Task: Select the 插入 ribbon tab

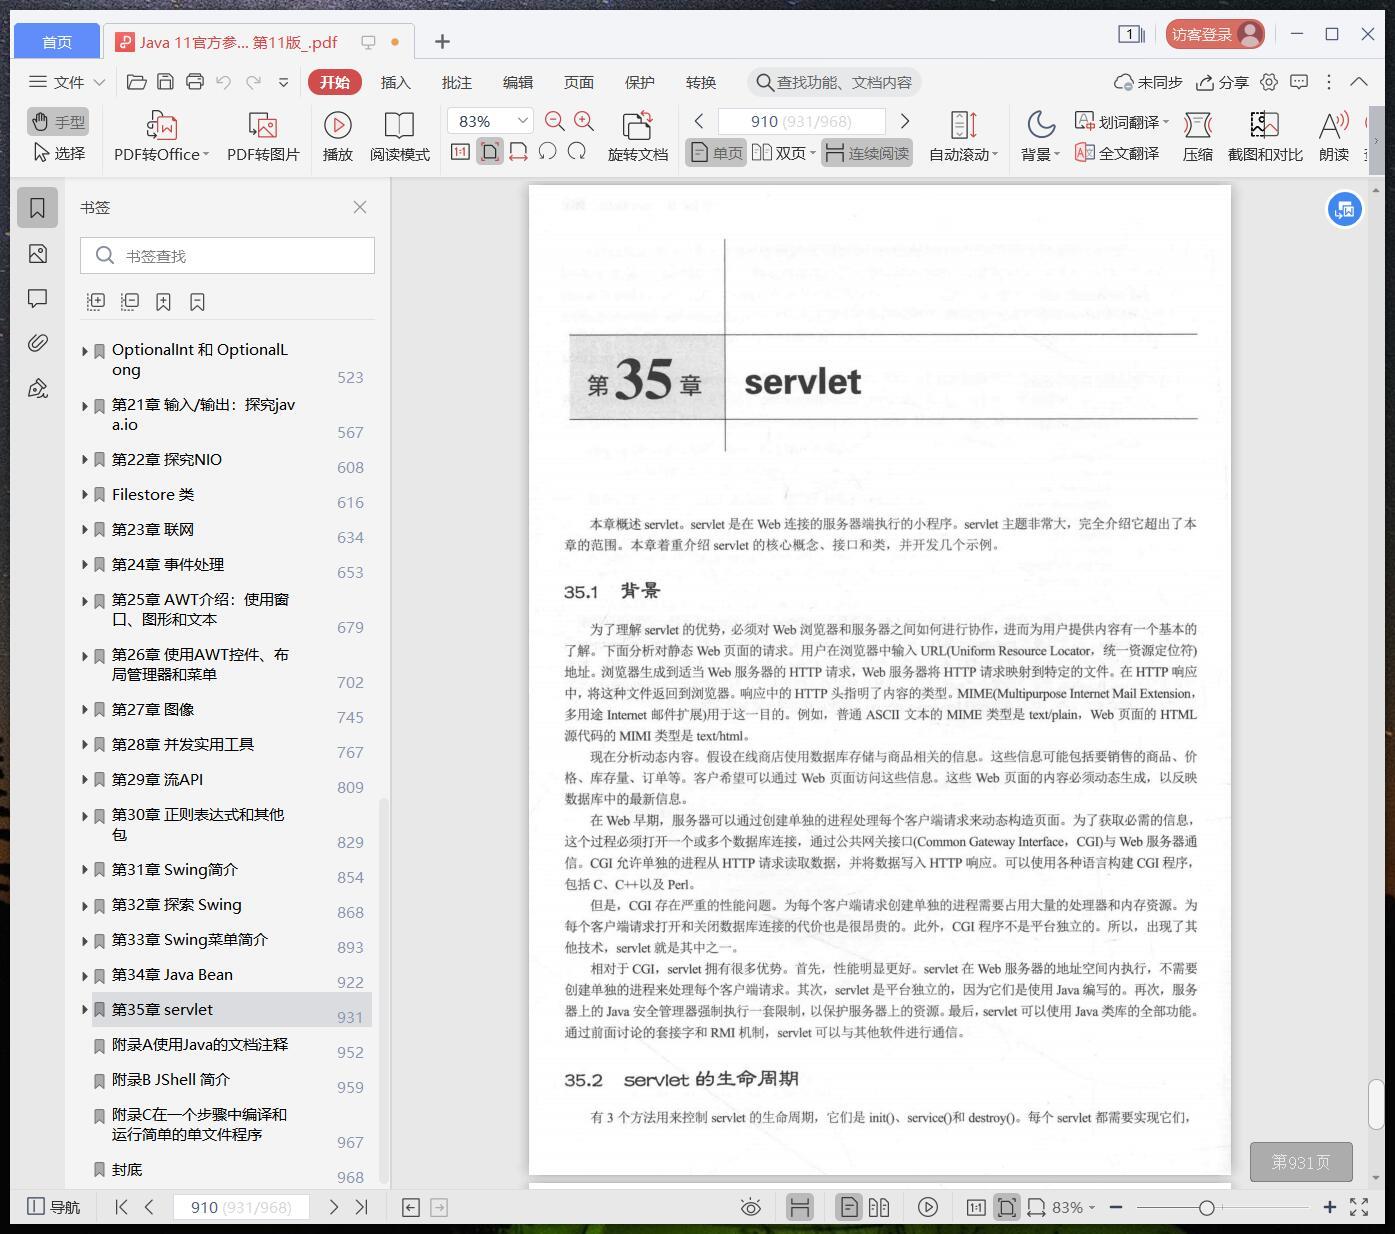Action: click(x=396, y=82)
